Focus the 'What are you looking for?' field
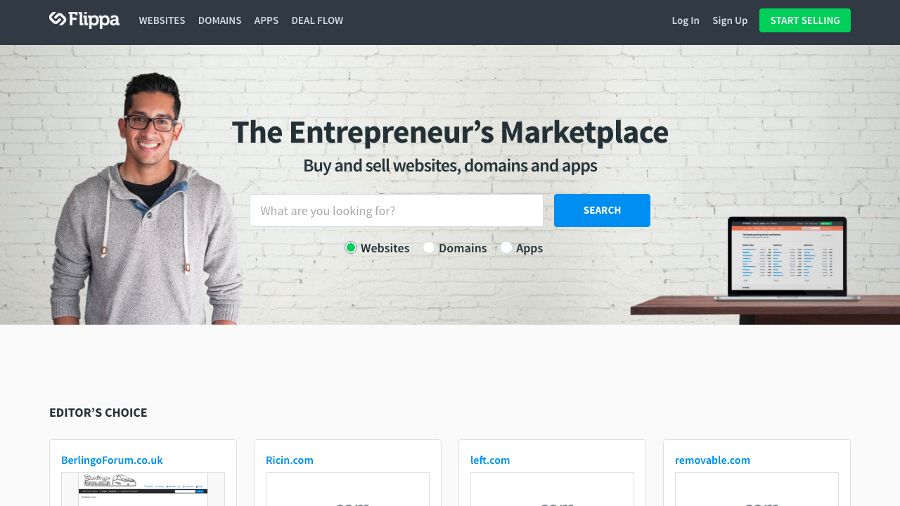This screenshot has width=900, height=506. click(x=396, y=211)
